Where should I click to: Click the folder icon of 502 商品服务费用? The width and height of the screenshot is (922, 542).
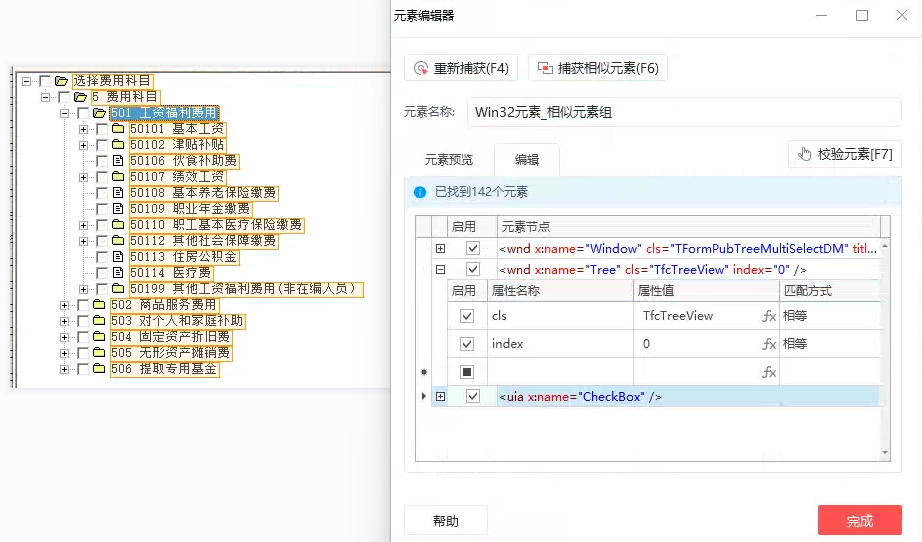pyautogui.click(x=99, y=305)
